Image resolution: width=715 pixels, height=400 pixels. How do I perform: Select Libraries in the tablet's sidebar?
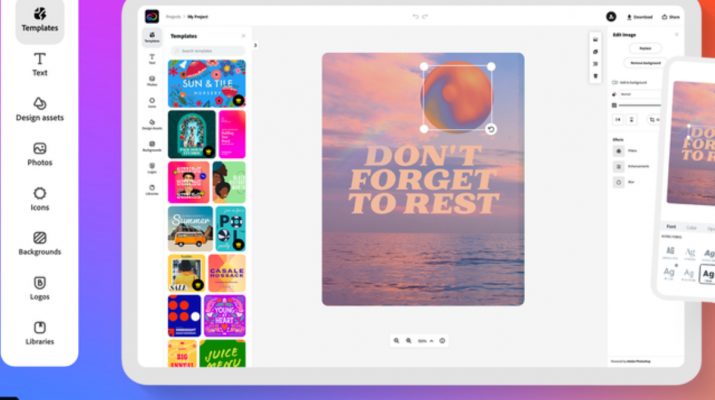(x=152, y=190)
